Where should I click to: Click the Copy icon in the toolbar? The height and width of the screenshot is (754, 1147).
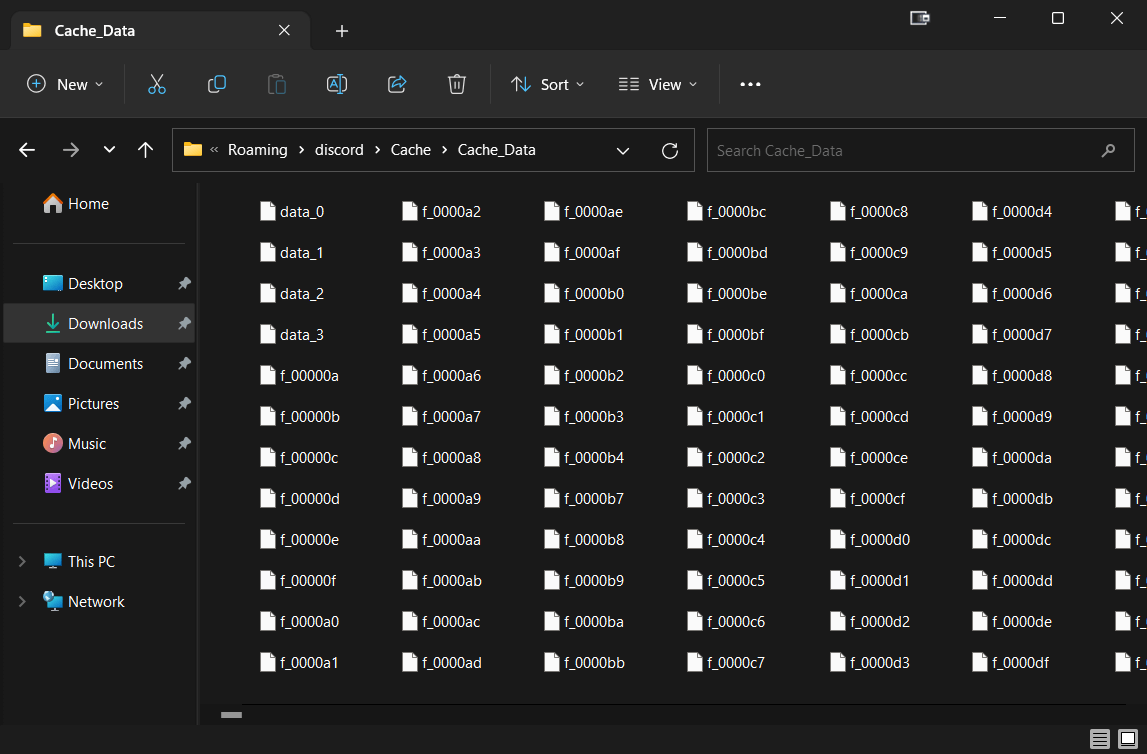pos(217,84)
